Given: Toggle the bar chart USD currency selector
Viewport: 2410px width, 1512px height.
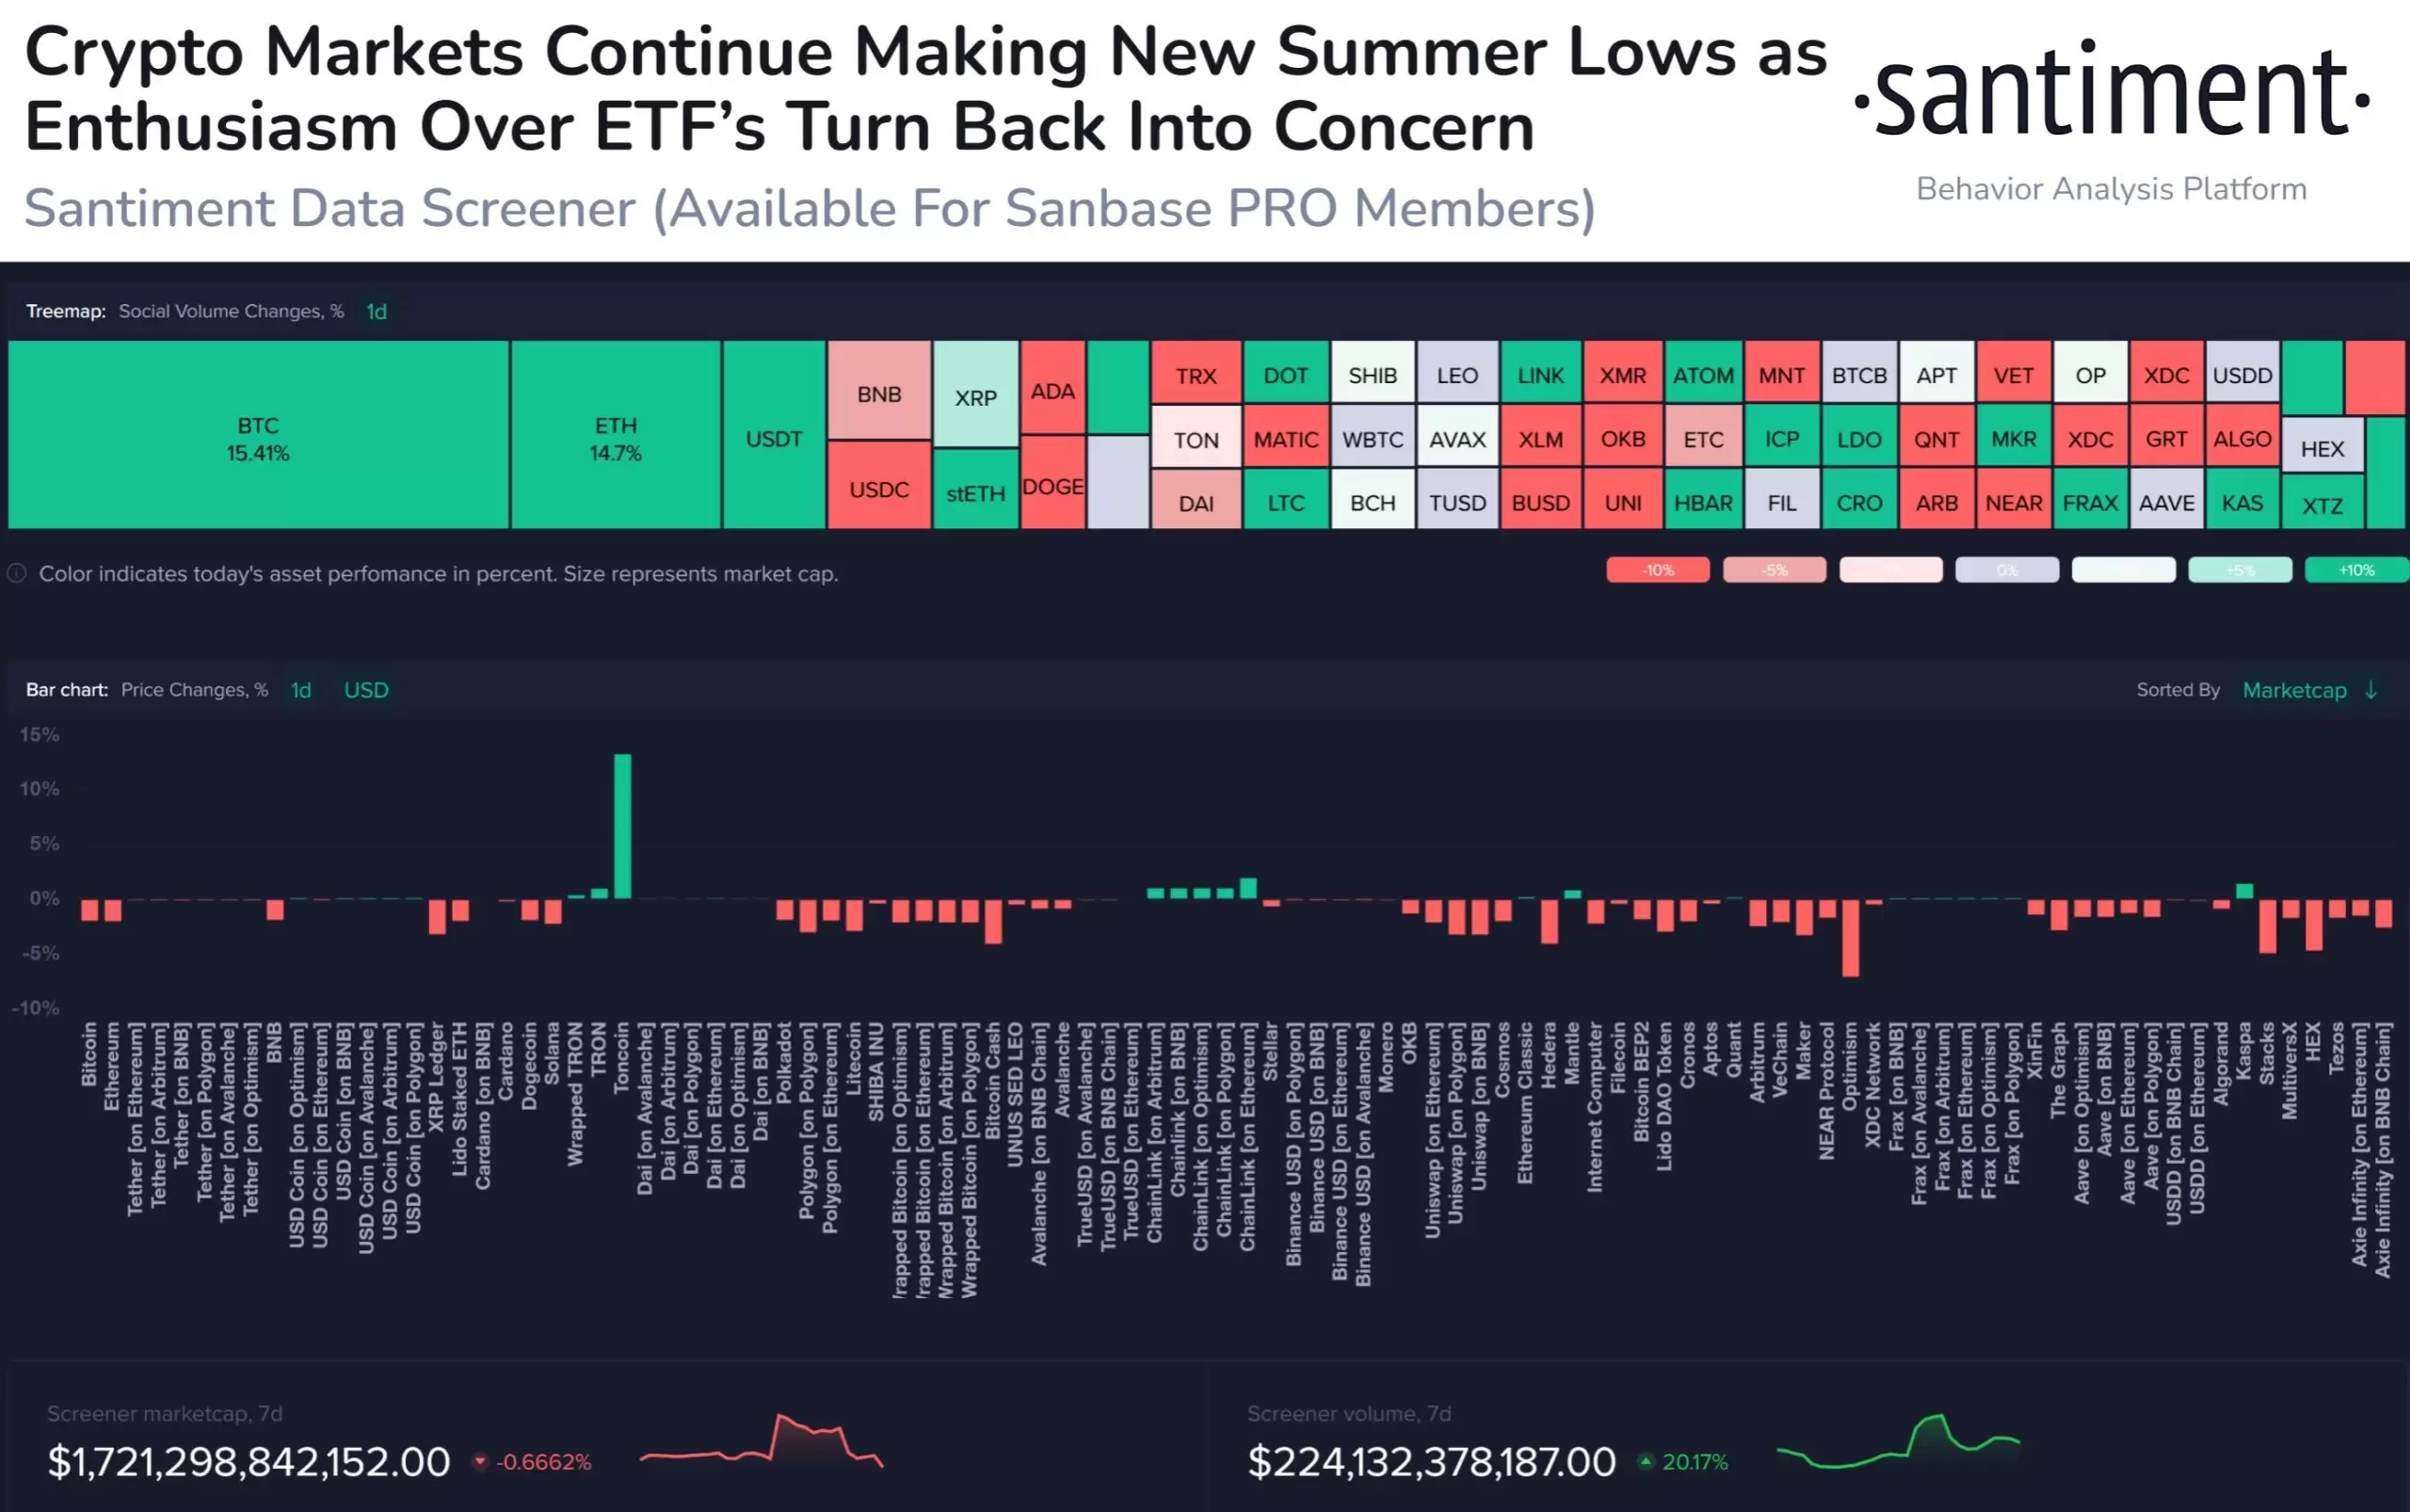Looking at the screenshot, I should click(x=366, y=690).
